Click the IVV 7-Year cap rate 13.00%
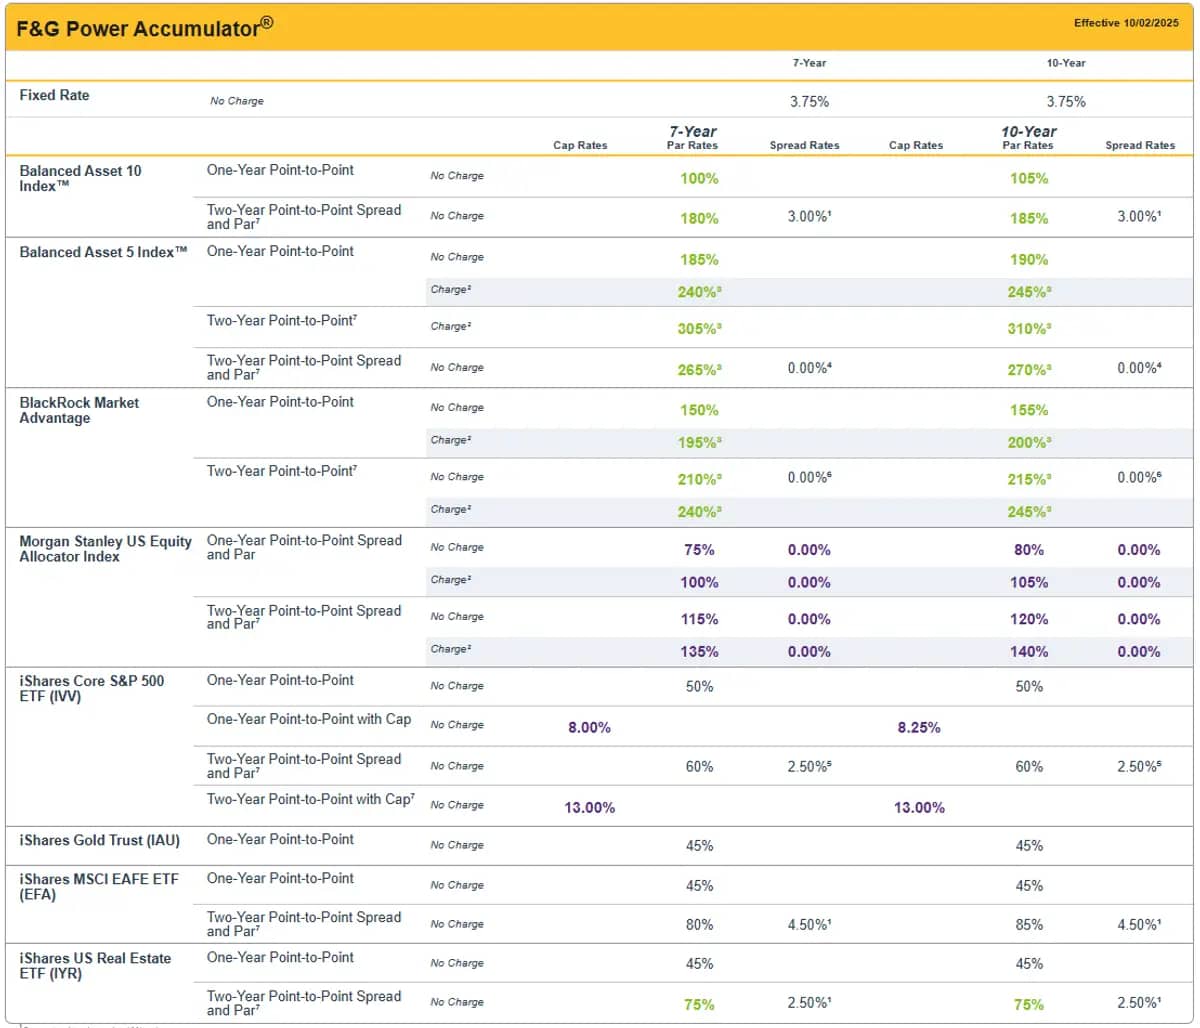This screenshot has height=1028, width=1200. (589, 807)
